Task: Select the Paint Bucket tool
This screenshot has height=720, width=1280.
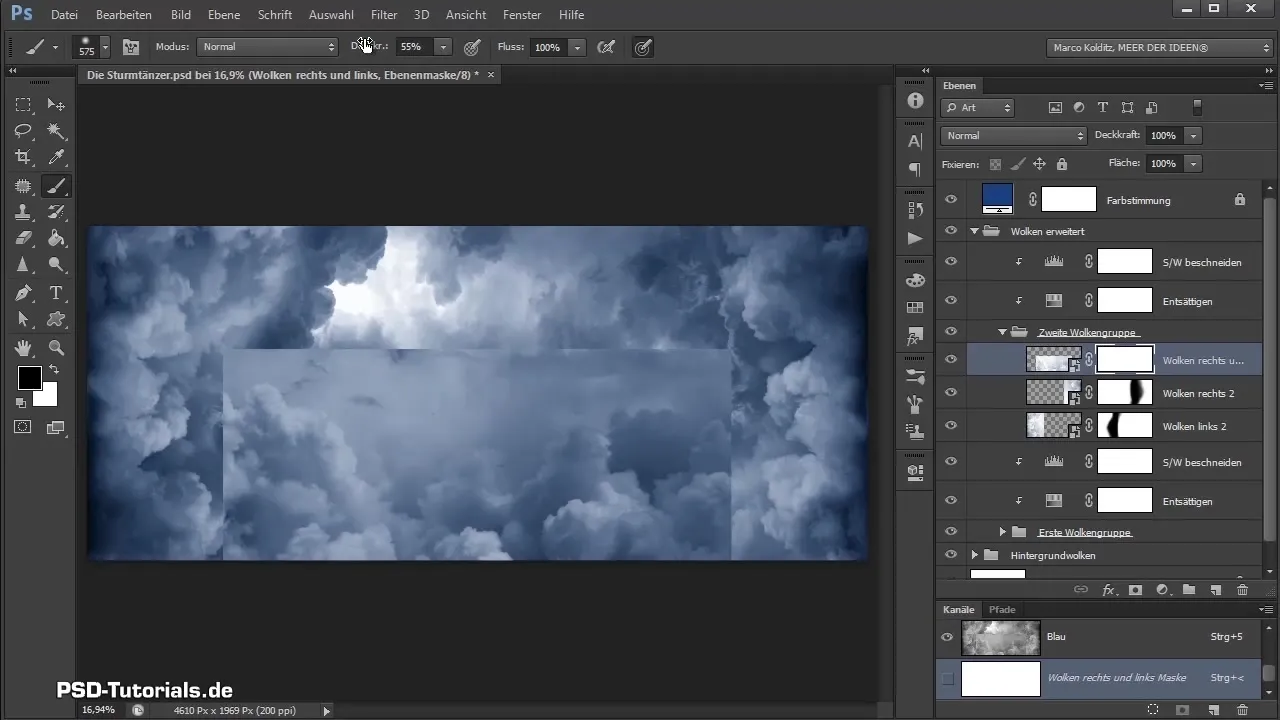Action: click(x=57, y=238)
